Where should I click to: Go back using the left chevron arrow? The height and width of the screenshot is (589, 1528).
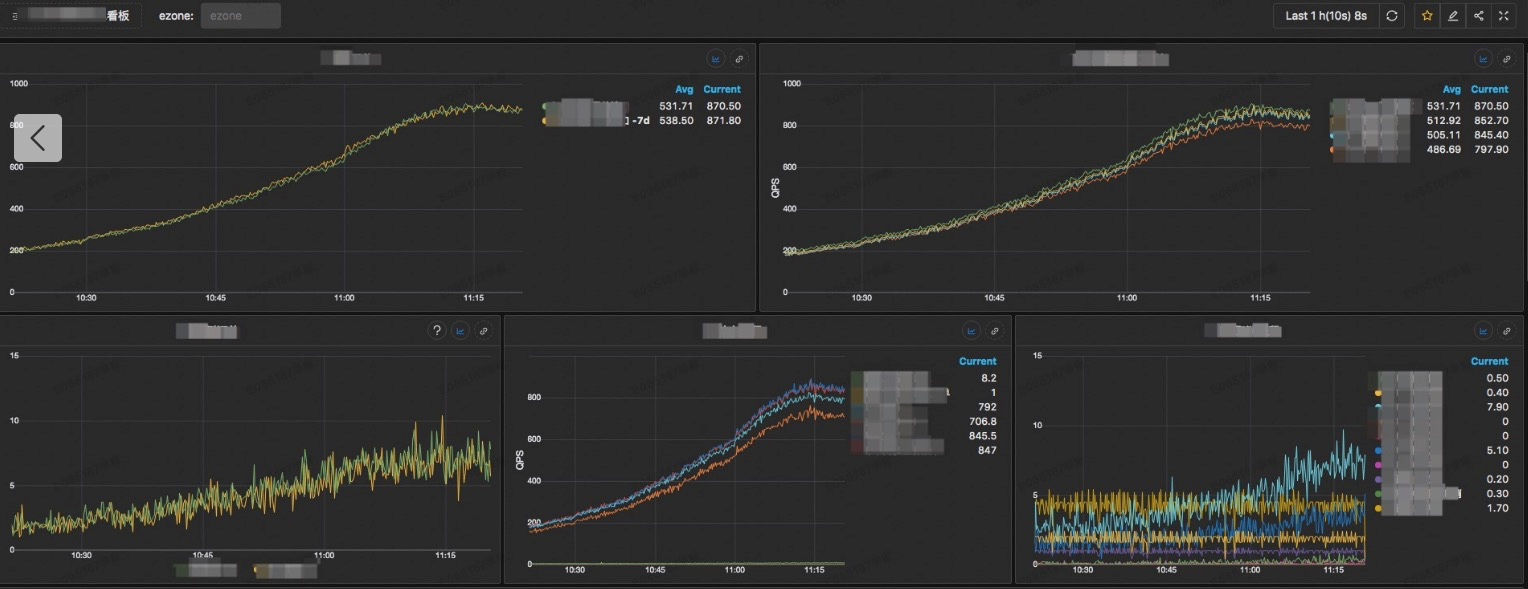coord(38,138)
